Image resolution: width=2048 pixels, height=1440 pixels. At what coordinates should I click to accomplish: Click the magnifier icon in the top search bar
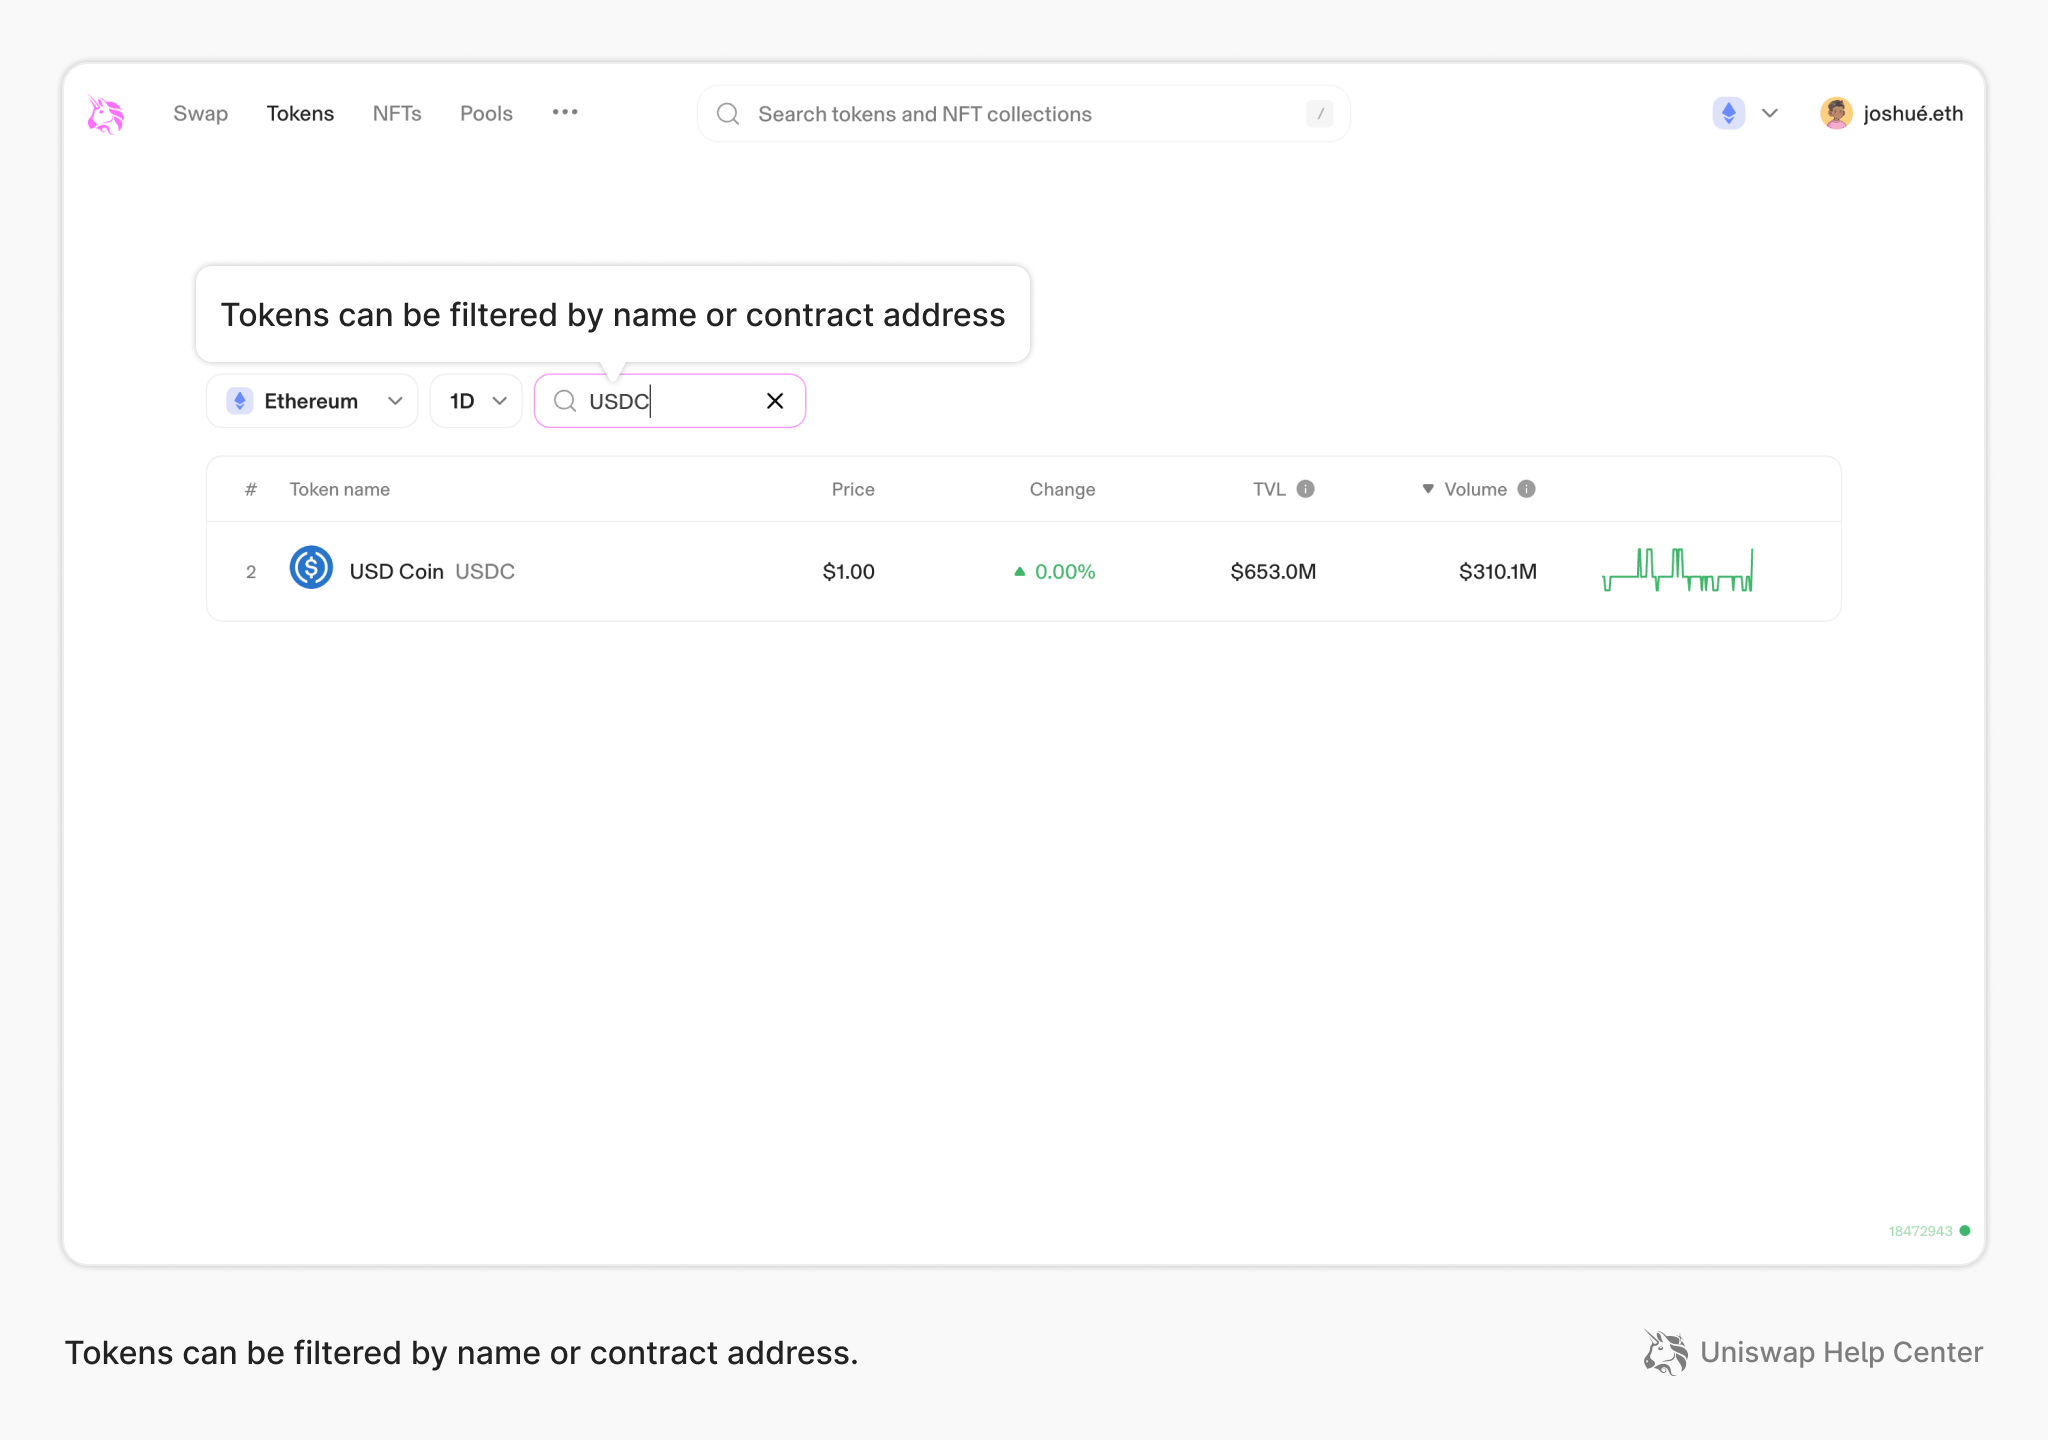click(x=728, y=114)
